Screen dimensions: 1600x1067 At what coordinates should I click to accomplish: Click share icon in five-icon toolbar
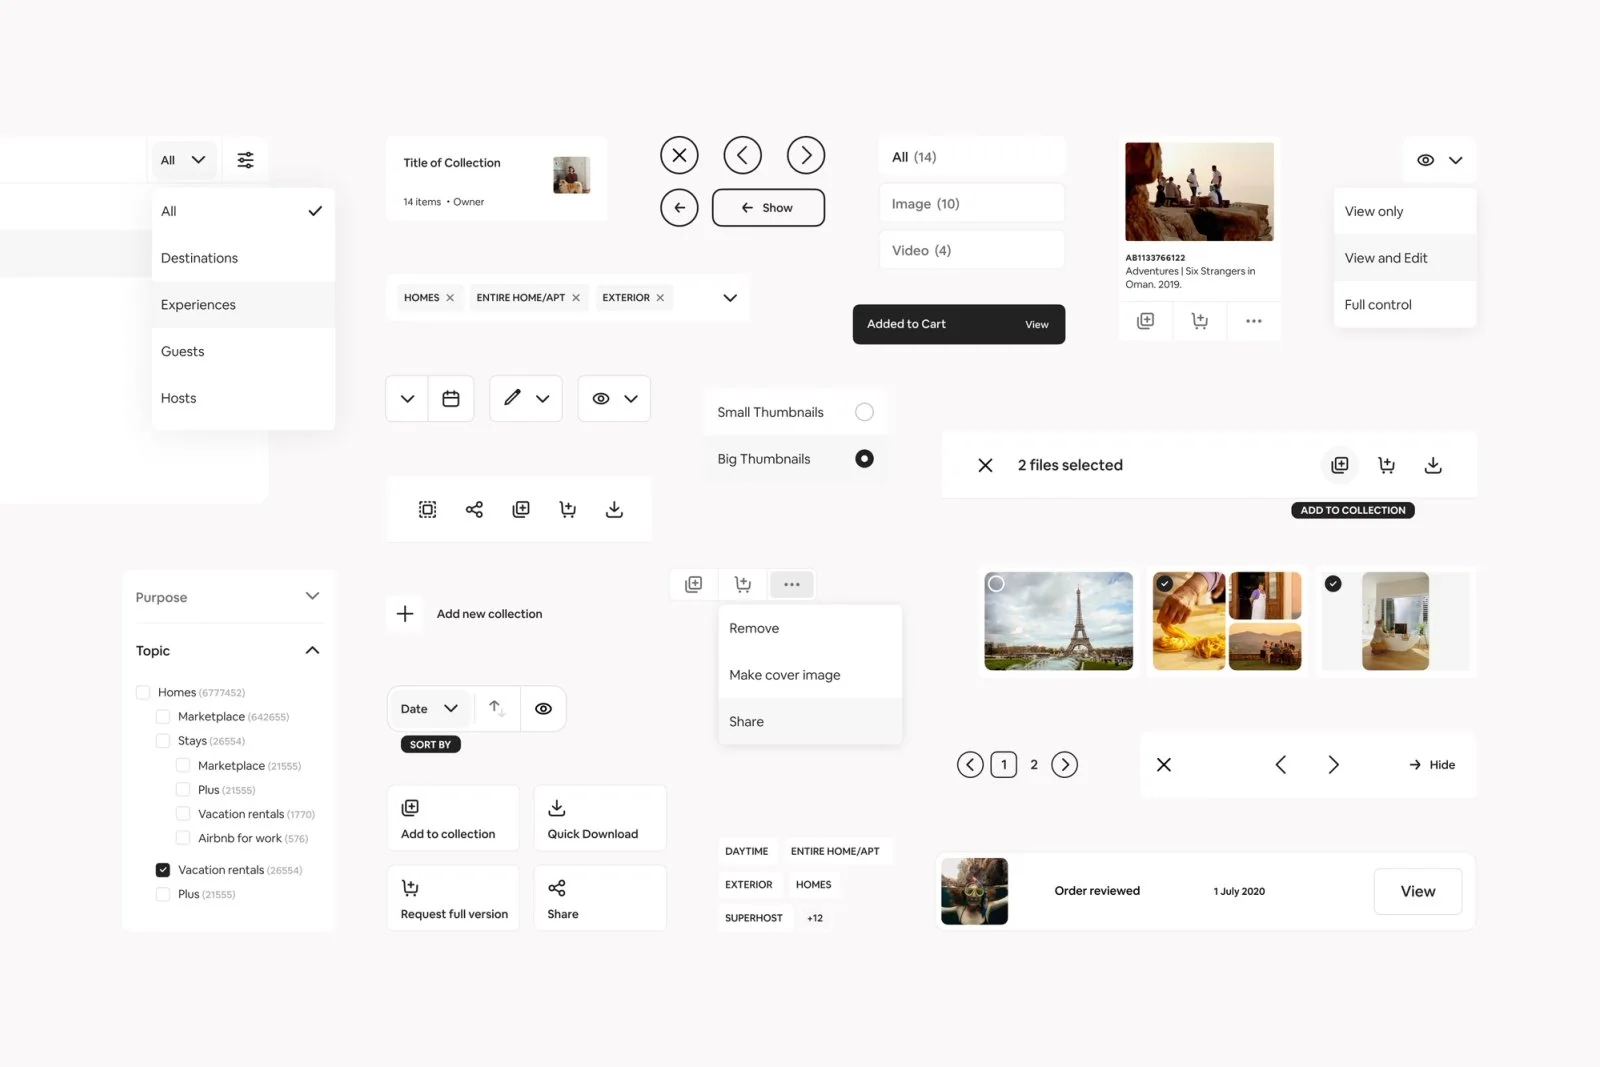pyautogui.click(x=474, y=509)
